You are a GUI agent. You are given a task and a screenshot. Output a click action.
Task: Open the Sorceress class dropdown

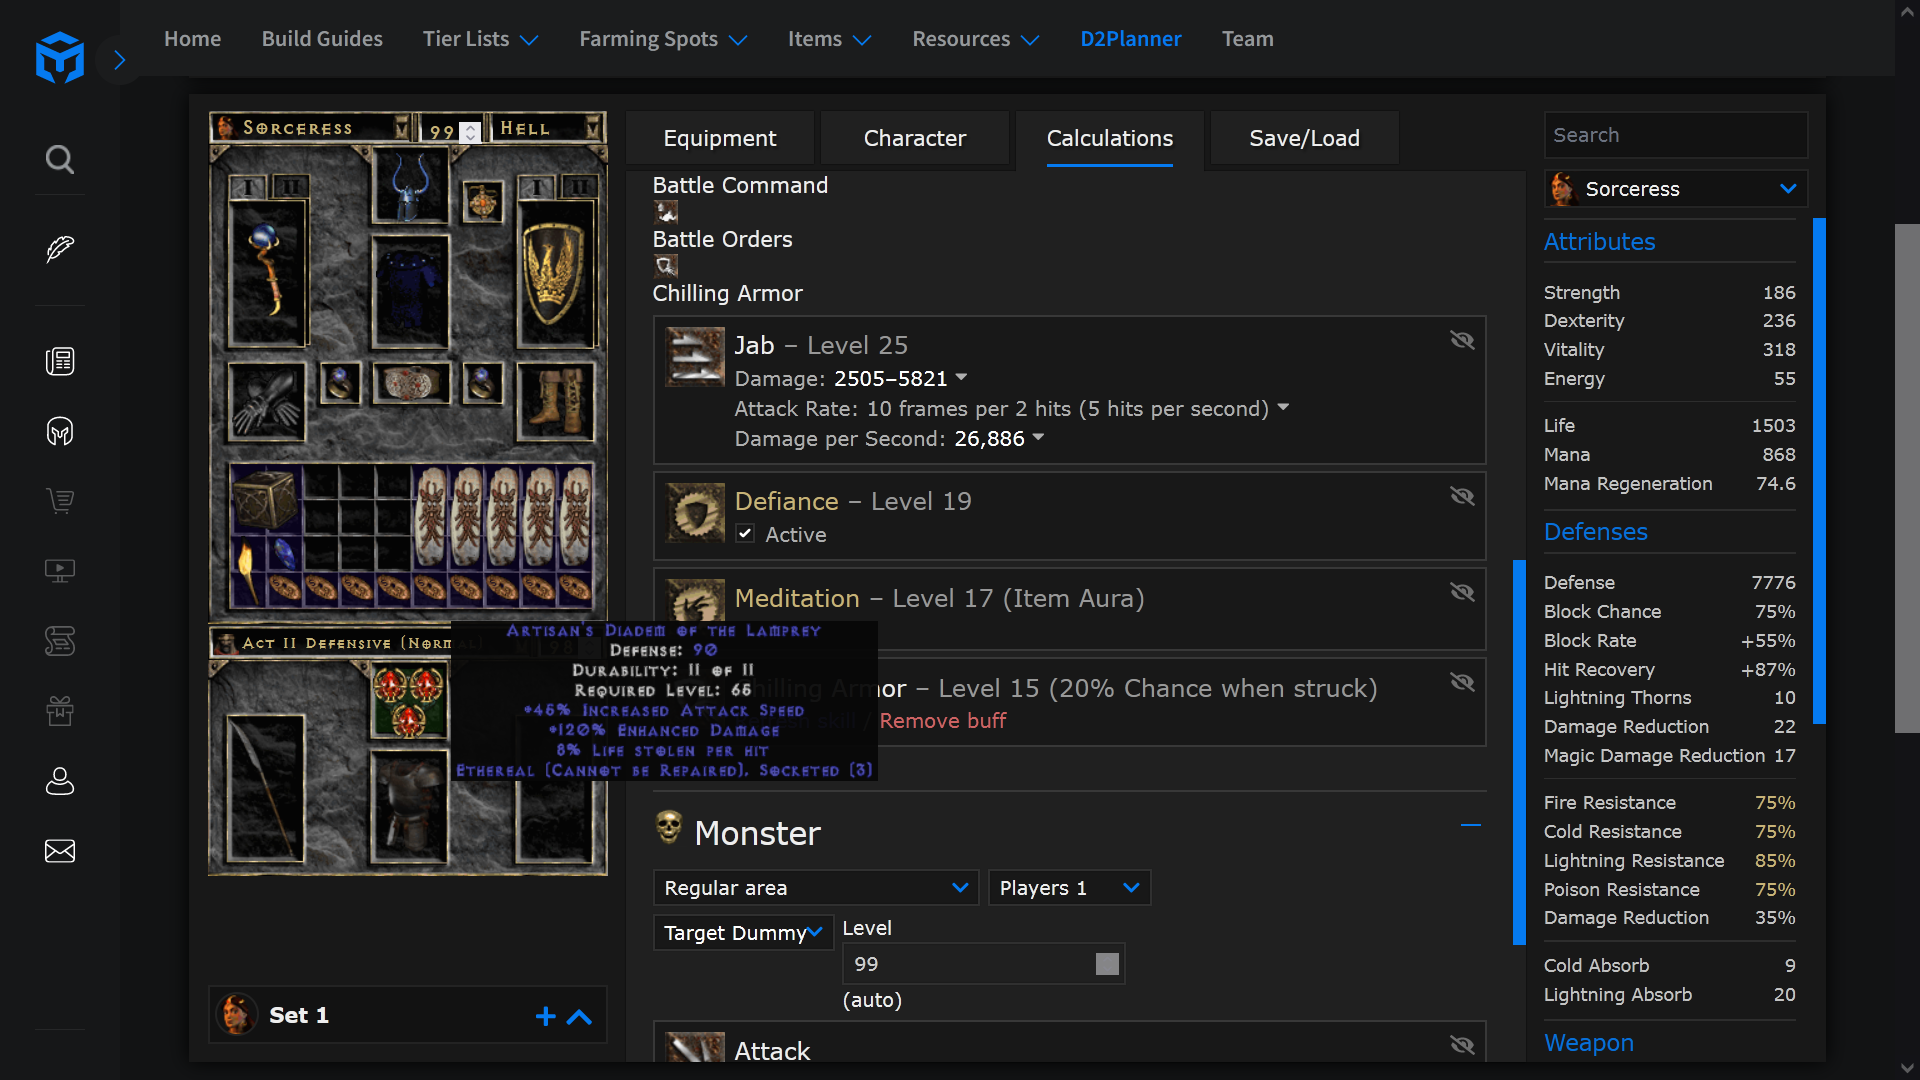(1676, 189)
